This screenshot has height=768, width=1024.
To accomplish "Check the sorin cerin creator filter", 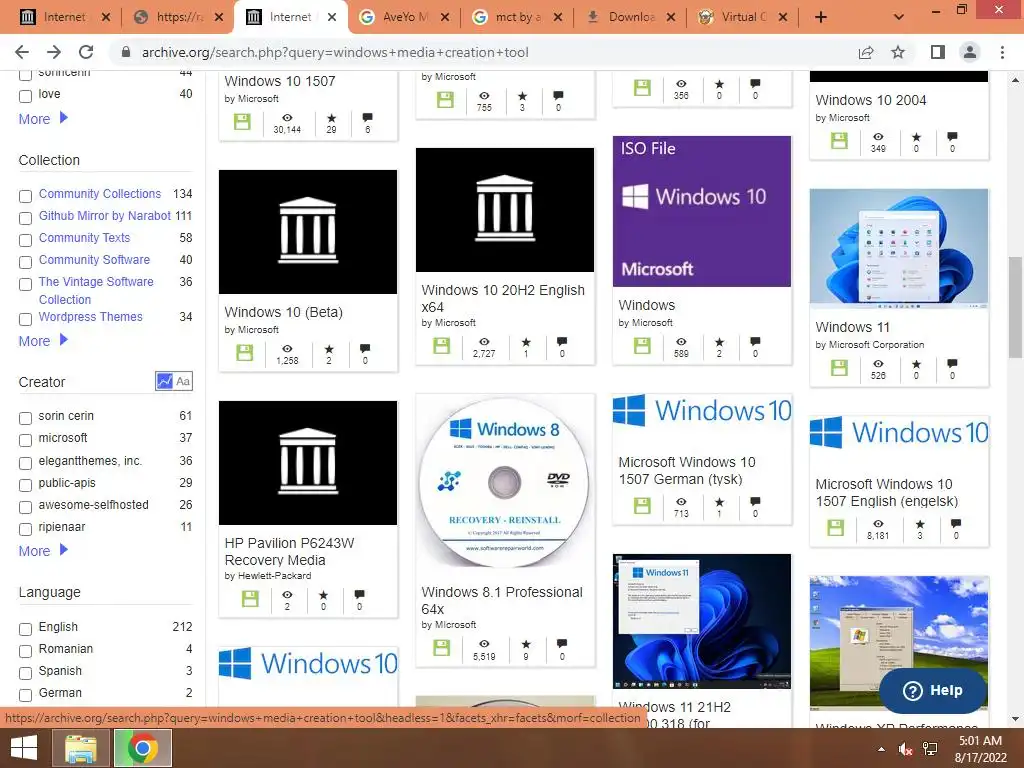I will (x=25, y=418).
